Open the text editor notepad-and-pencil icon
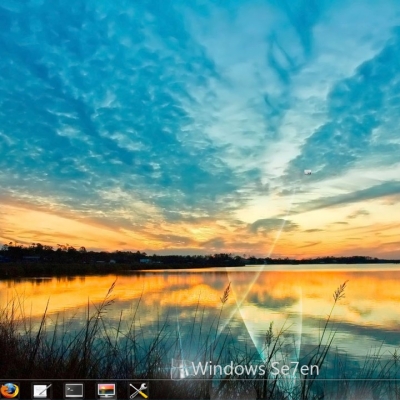The image size is (400, 400). 42,391
